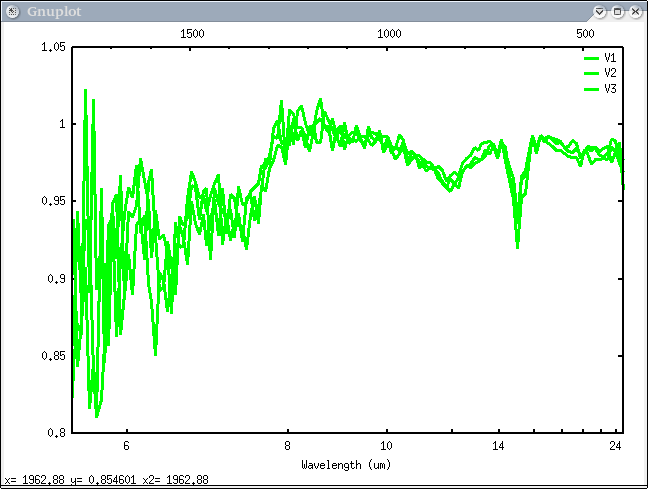Click the x-axis tick label 6
The image size is (648, 489).
point(126,446)
